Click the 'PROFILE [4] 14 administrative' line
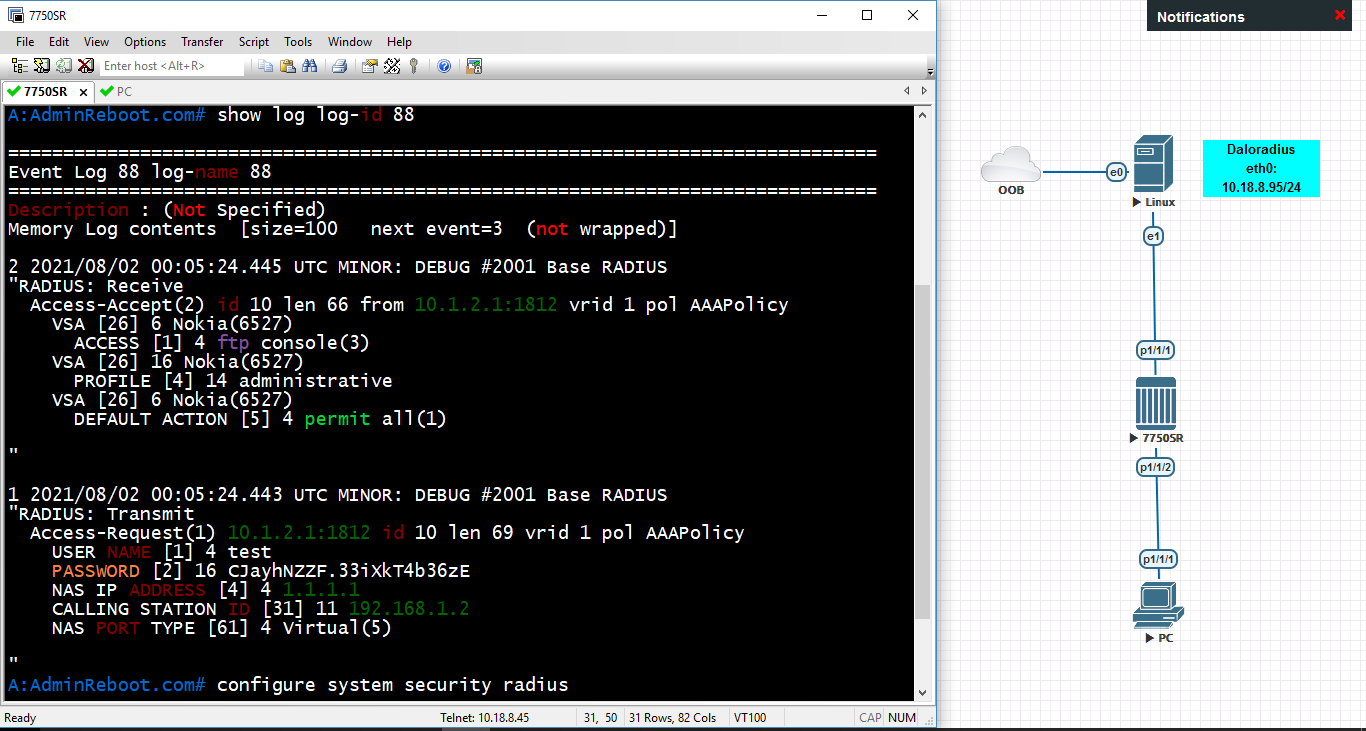Viewport: 1366px width, 731px height. tap(233, 381)
